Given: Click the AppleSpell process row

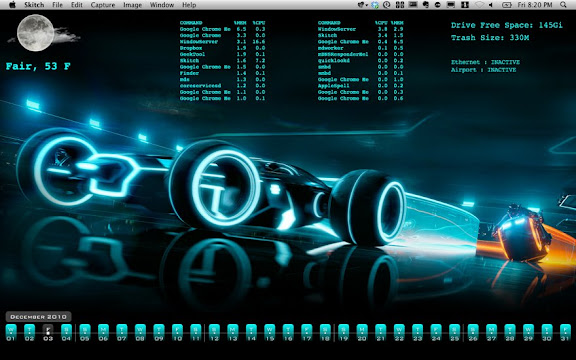Looking at the screenshot, I should pos(360,86).
